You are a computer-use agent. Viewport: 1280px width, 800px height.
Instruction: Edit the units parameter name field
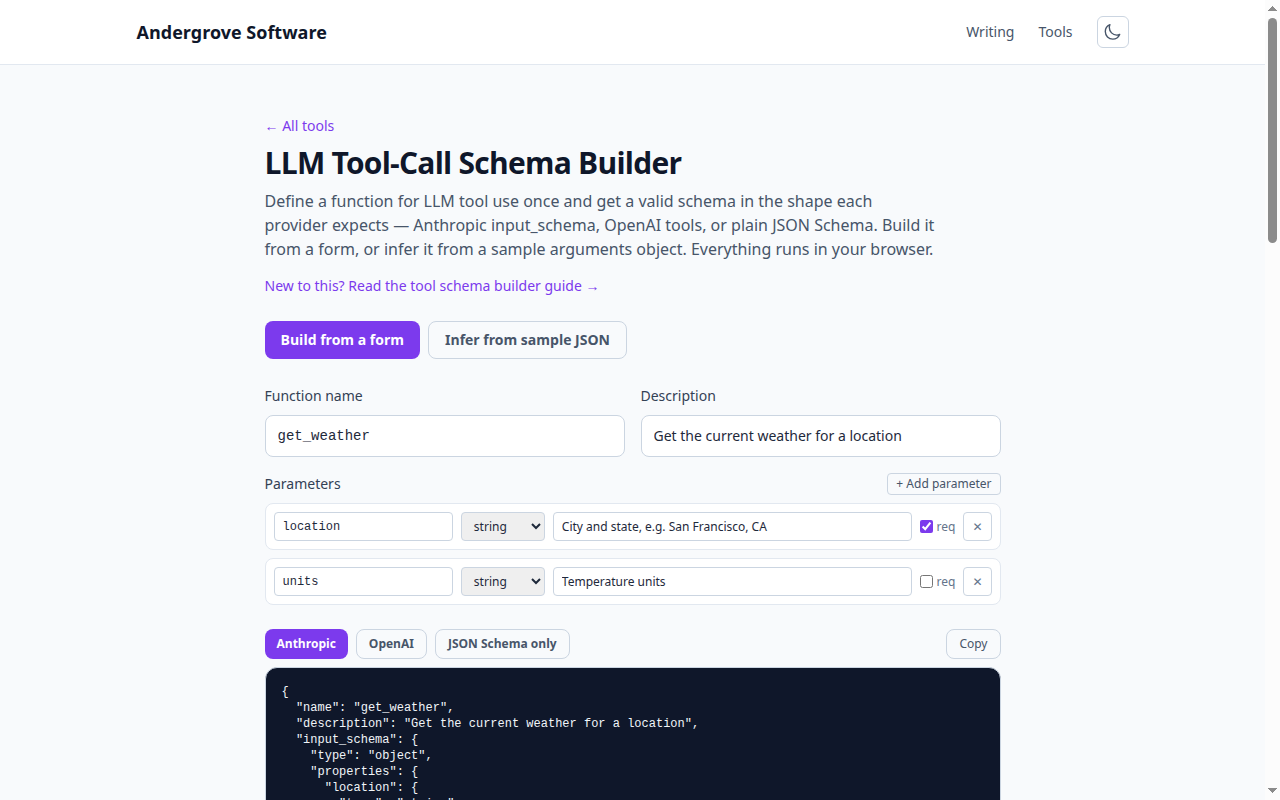pos(363,582)
